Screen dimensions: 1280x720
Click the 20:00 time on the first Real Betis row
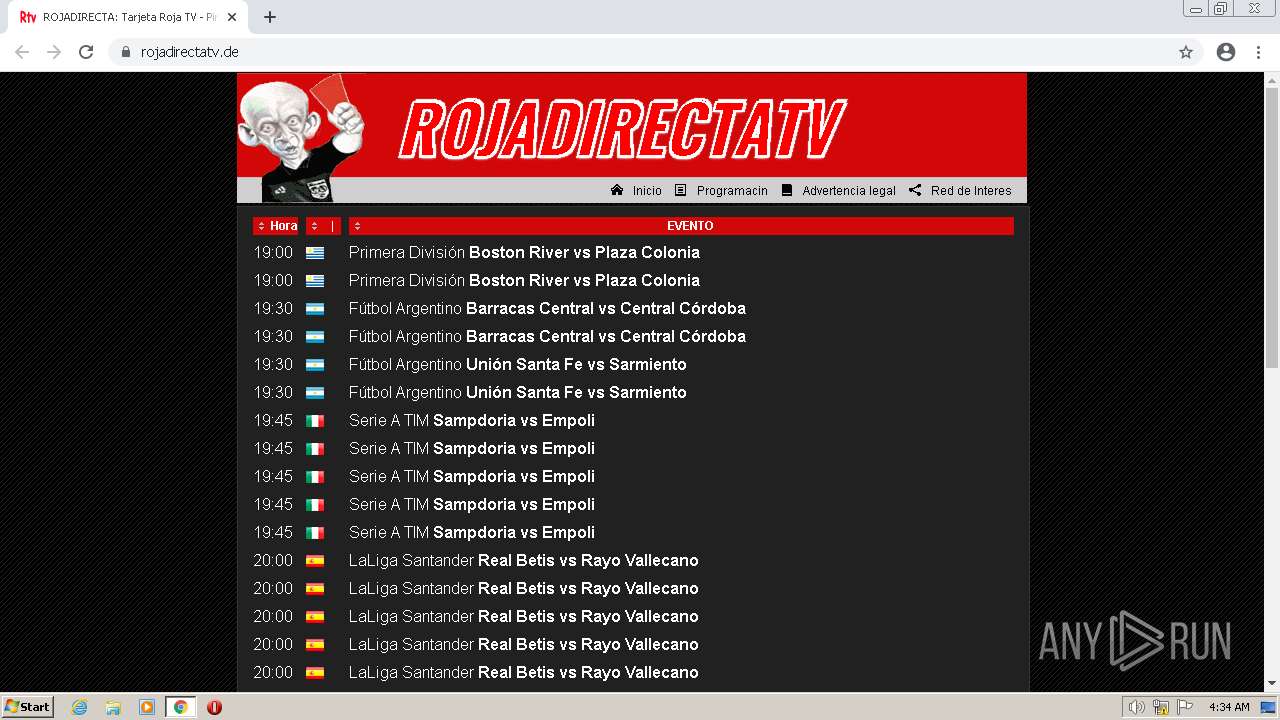tap(273, 561)
